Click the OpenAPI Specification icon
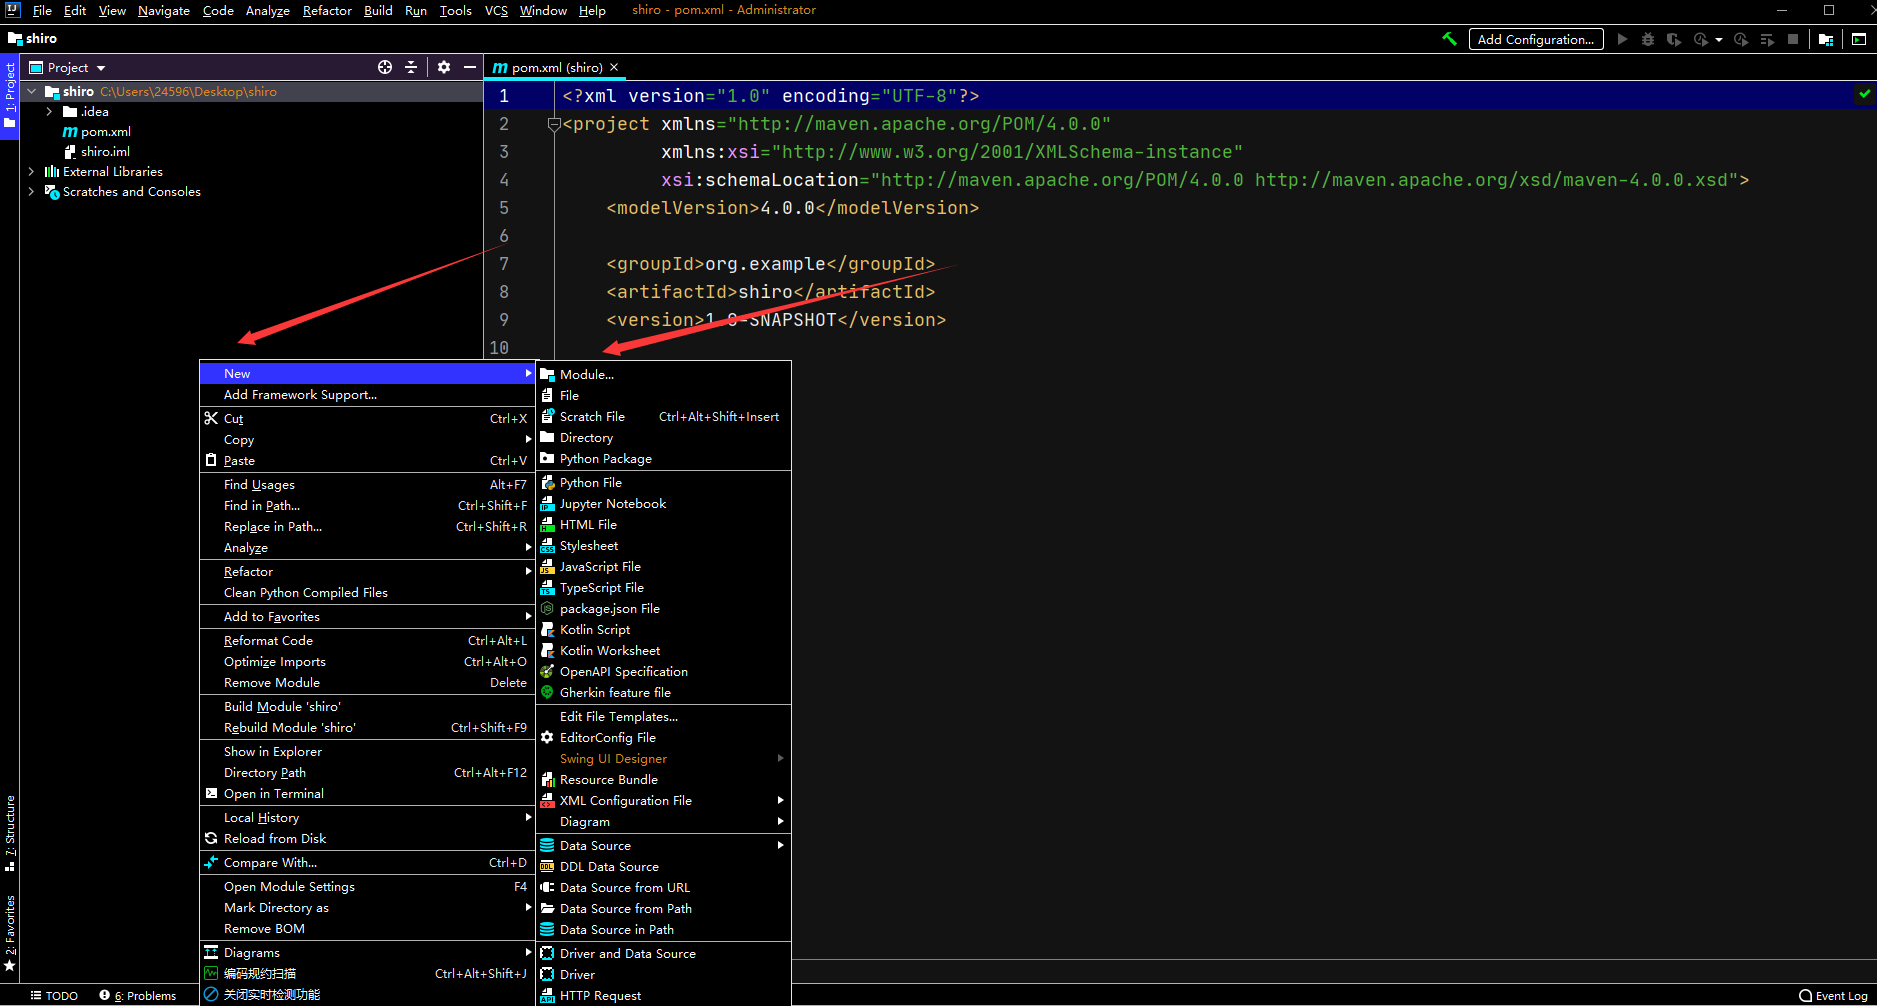Viewport: 1877px width, 1006px height. point(547,671)
